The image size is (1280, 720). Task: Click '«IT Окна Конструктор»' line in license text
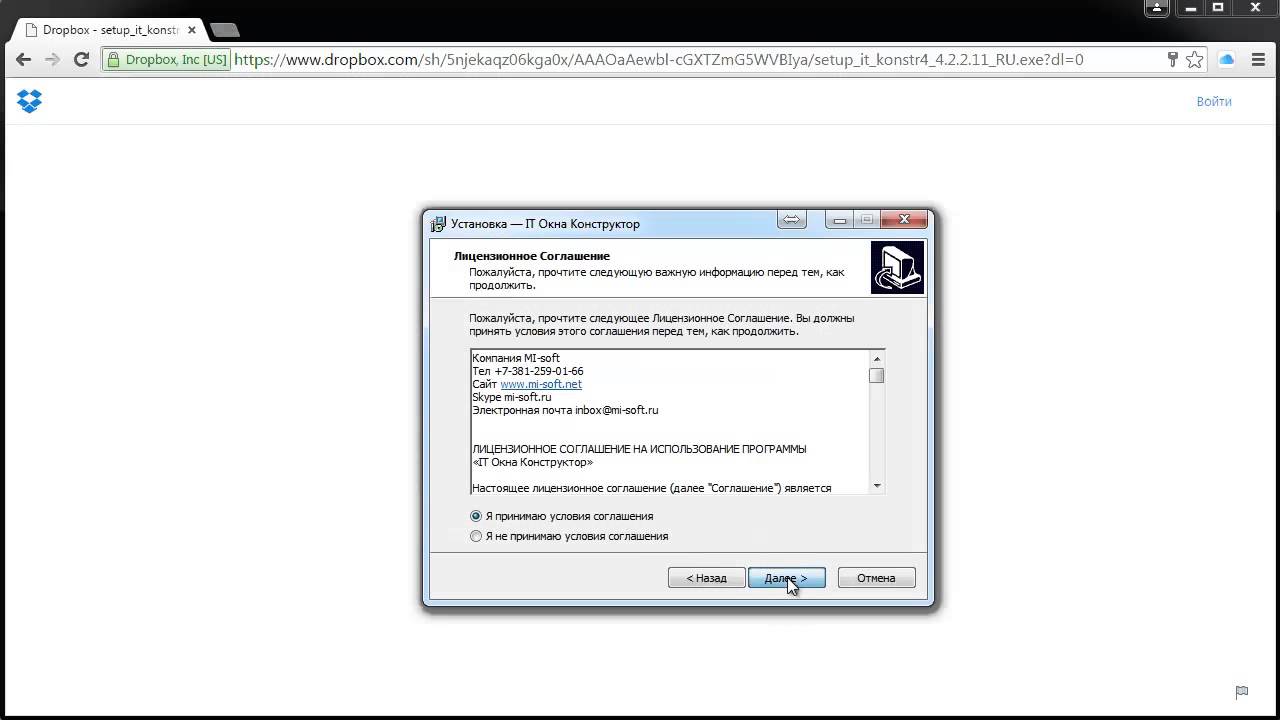pos(532,462)
